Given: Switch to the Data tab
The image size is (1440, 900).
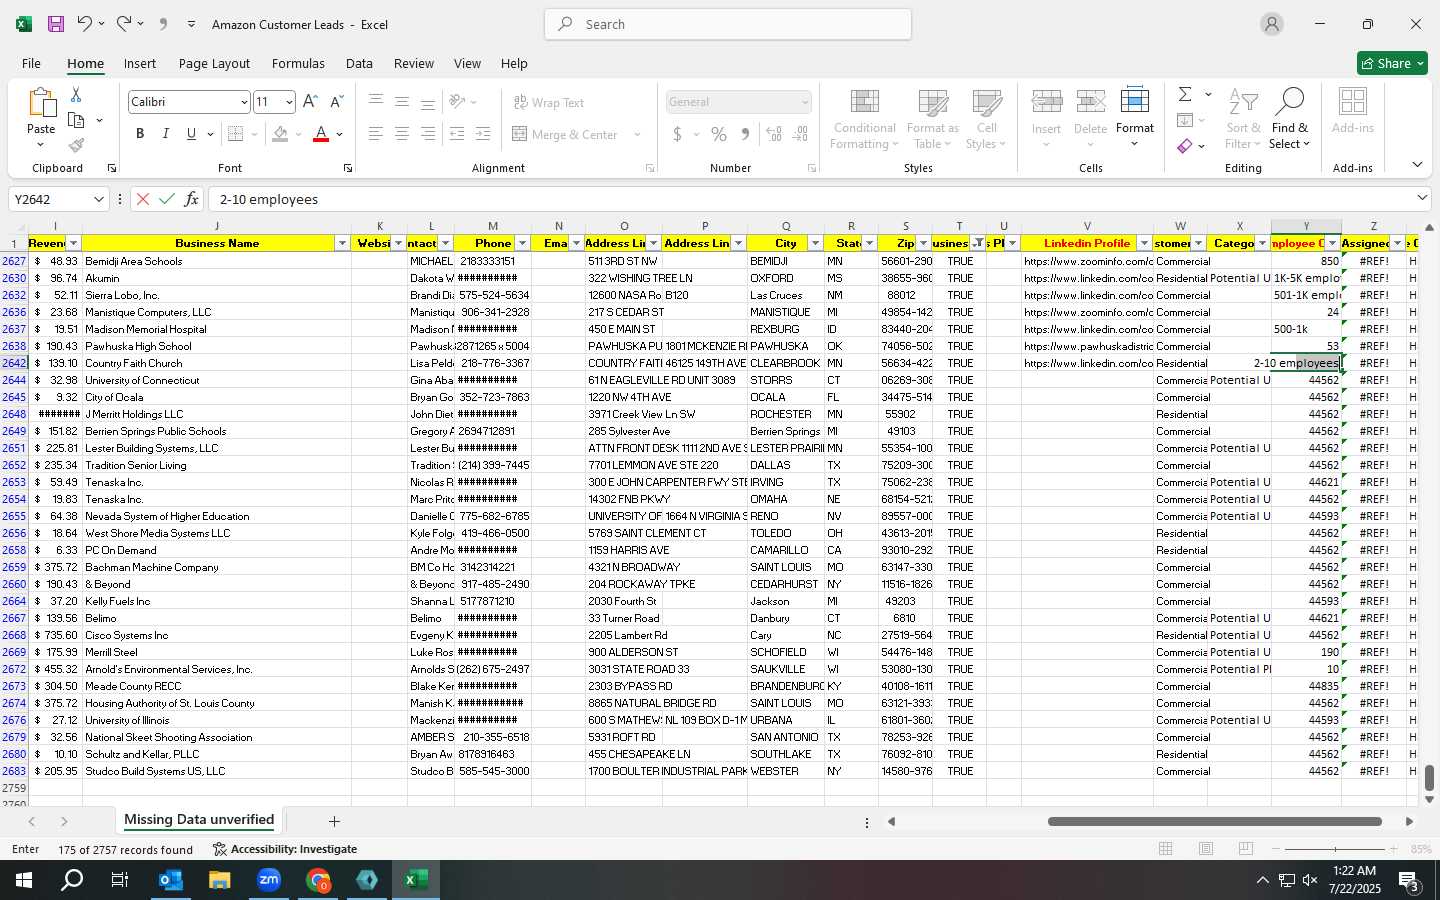Looking at the screenshot, I should 359,63.
